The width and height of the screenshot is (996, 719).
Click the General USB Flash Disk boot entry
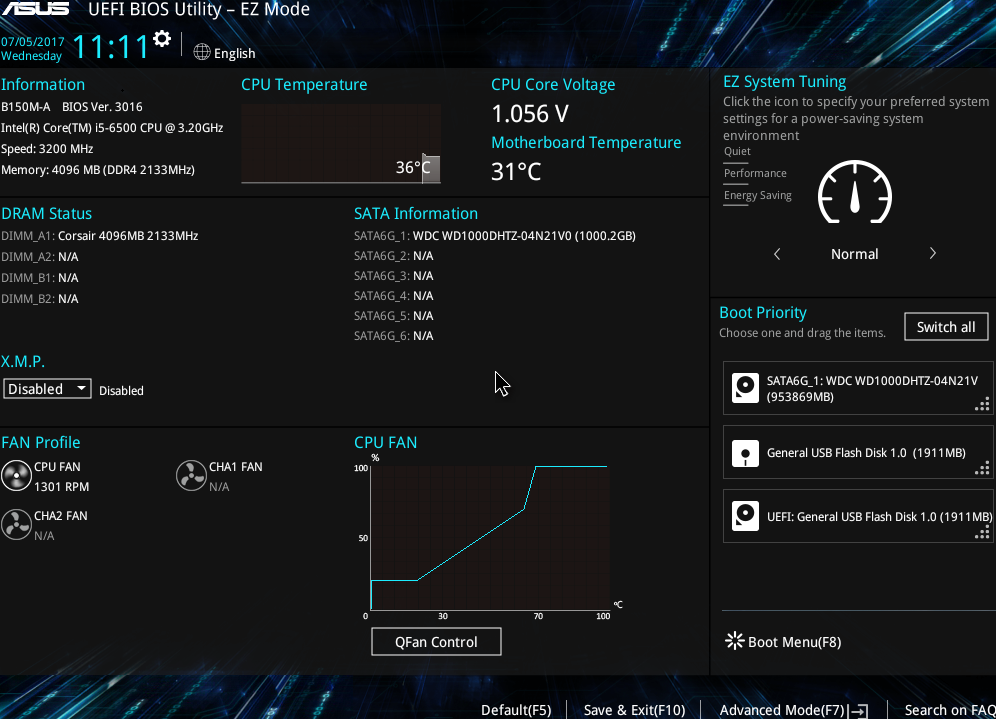pos(858,452)
